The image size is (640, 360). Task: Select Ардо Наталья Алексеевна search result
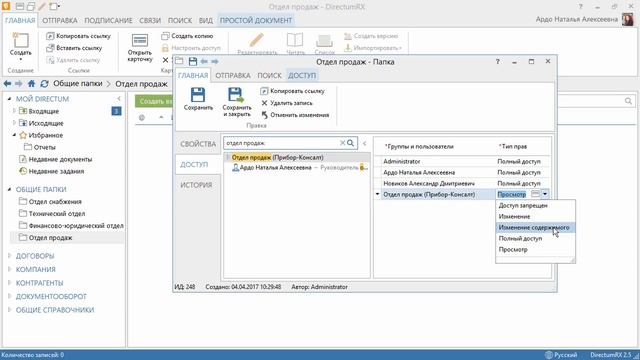coord(297,168)
